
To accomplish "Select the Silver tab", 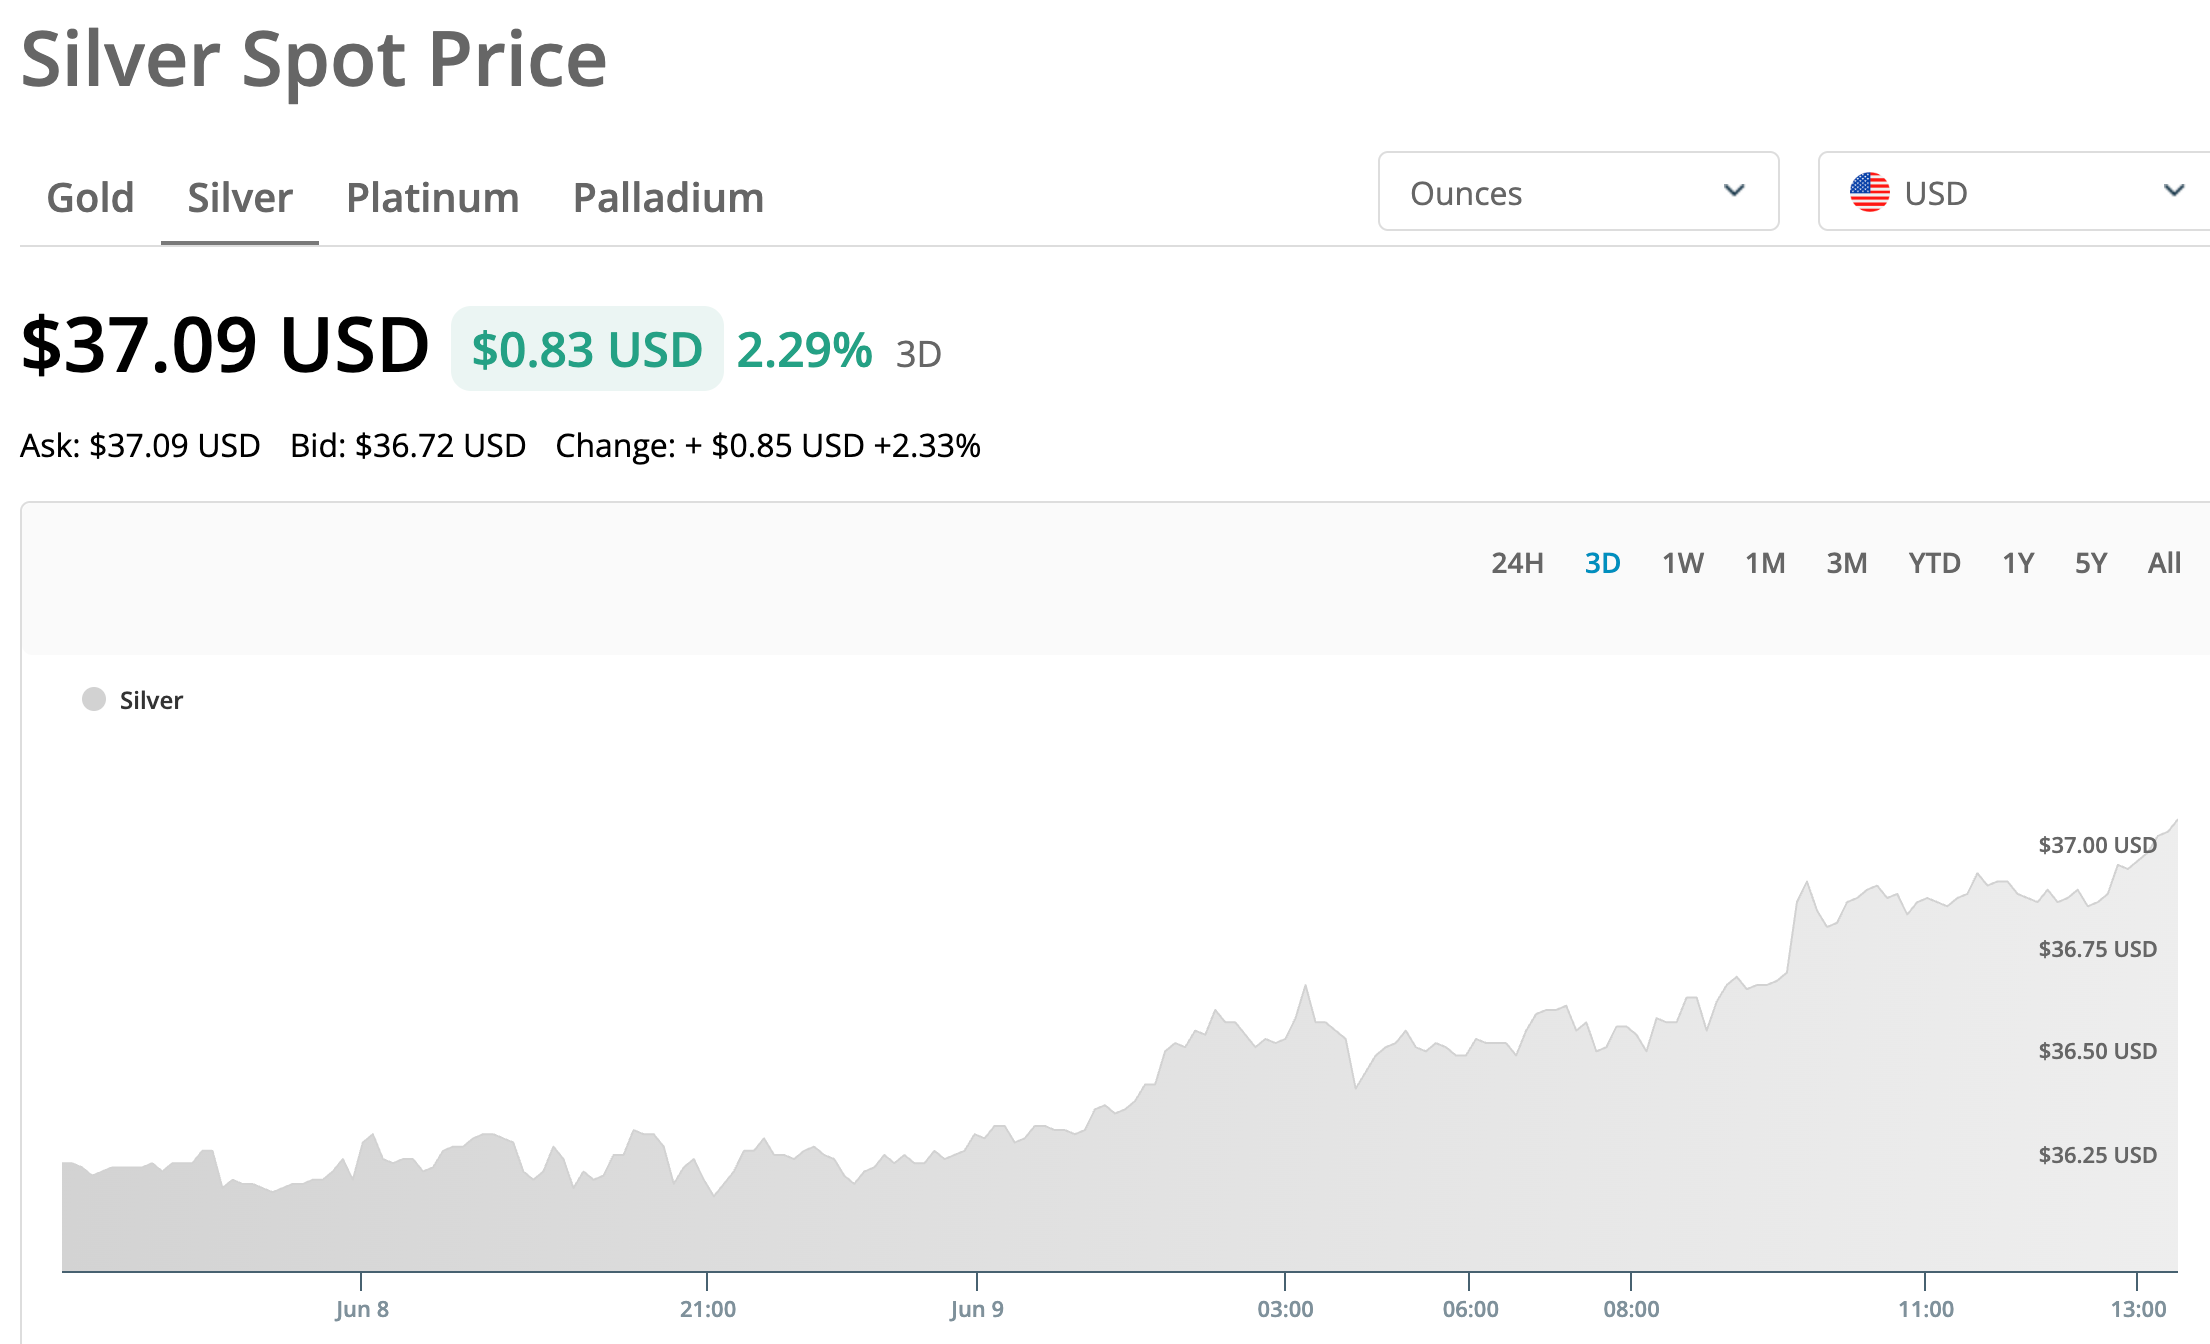I will (x=240, y=197).
